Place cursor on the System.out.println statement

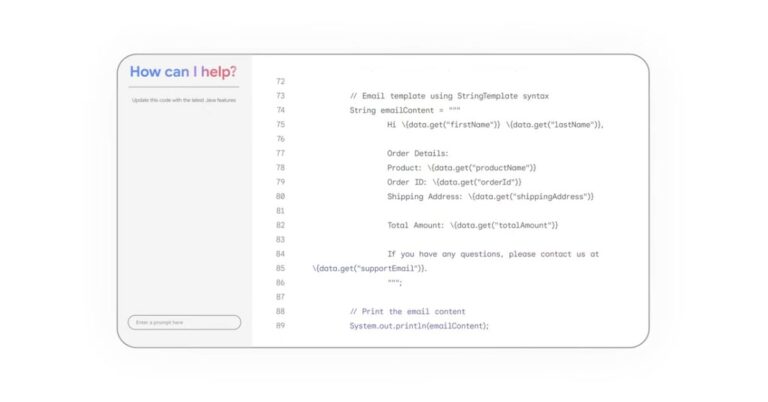pos(419,326)
